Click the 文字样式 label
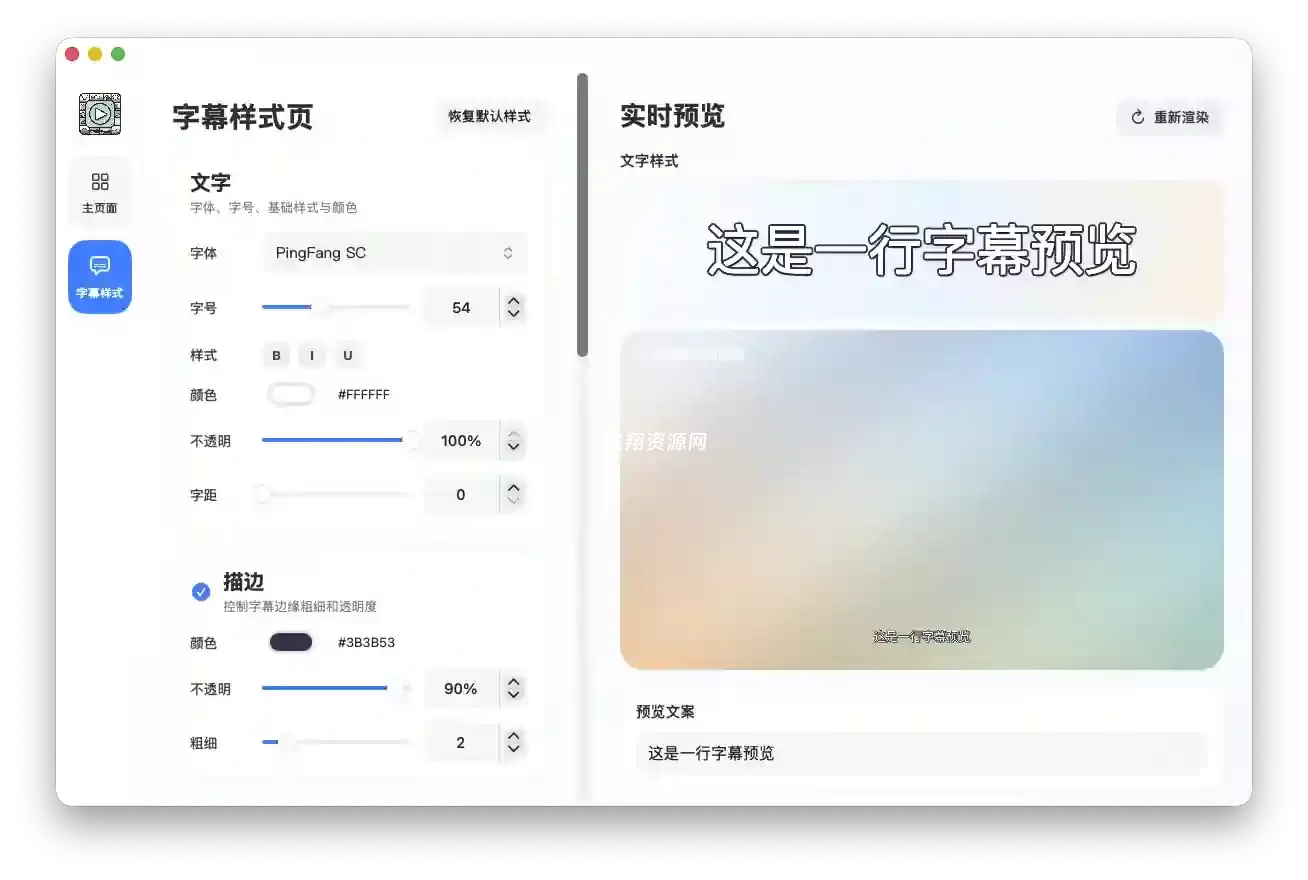This screenshot has height=880, width=1308. click(x=649, y=160)
